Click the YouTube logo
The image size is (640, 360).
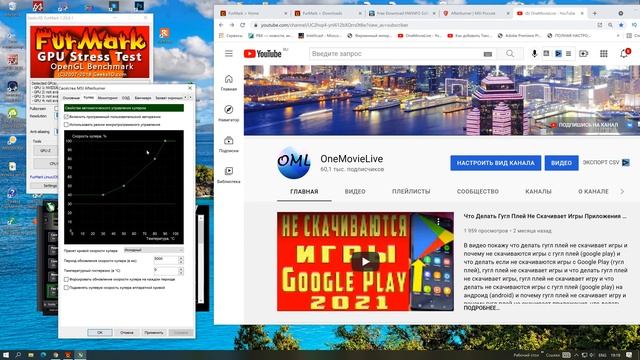coord(263,53)
